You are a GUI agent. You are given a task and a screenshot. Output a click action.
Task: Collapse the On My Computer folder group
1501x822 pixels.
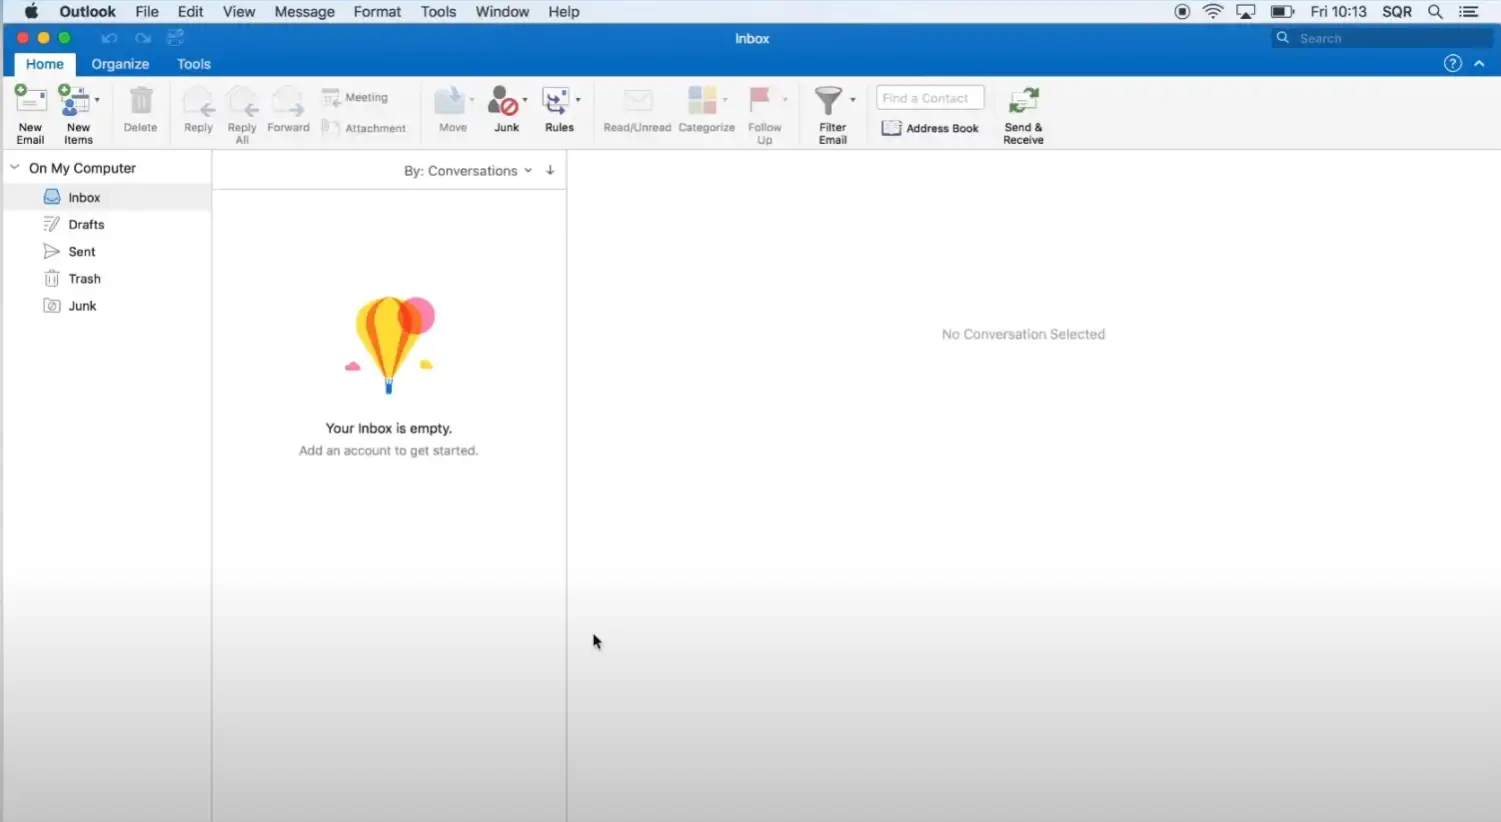click(15, 168)
